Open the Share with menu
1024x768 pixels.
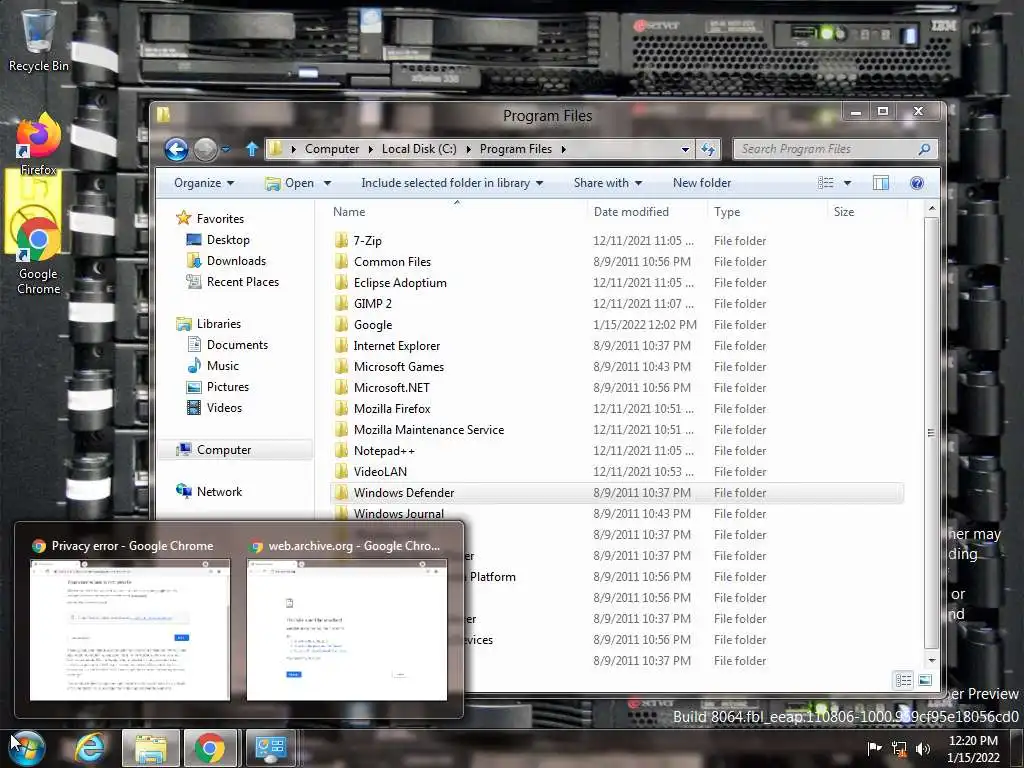(x=607, y=183)
